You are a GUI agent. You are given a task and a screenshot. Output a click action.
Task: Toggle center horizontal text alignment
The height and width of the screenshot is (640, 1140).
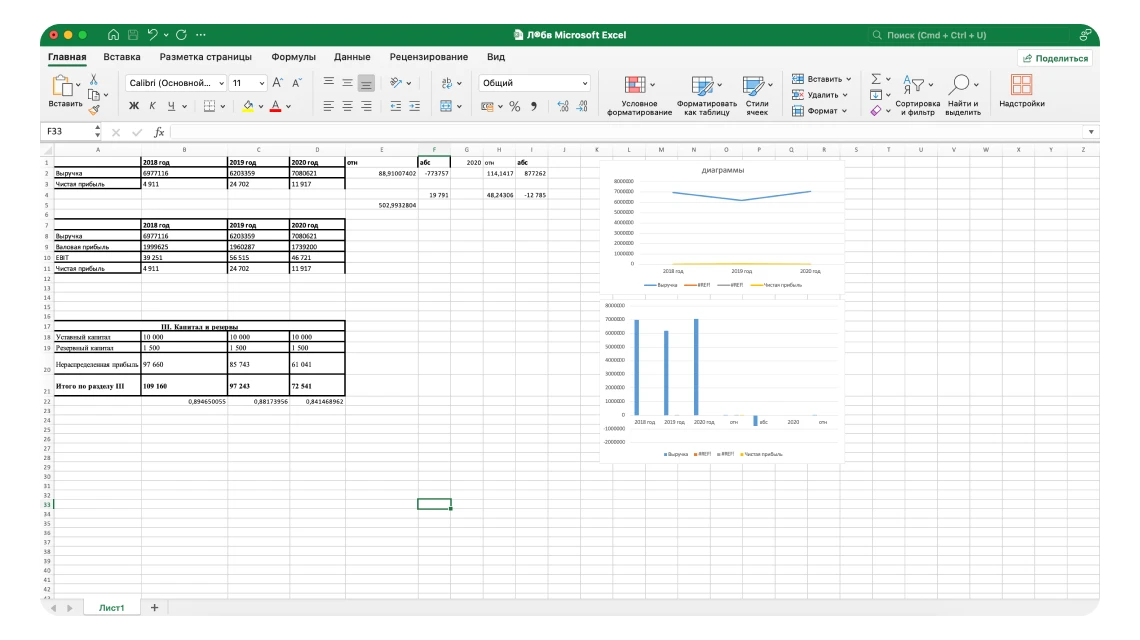[347, 106]
